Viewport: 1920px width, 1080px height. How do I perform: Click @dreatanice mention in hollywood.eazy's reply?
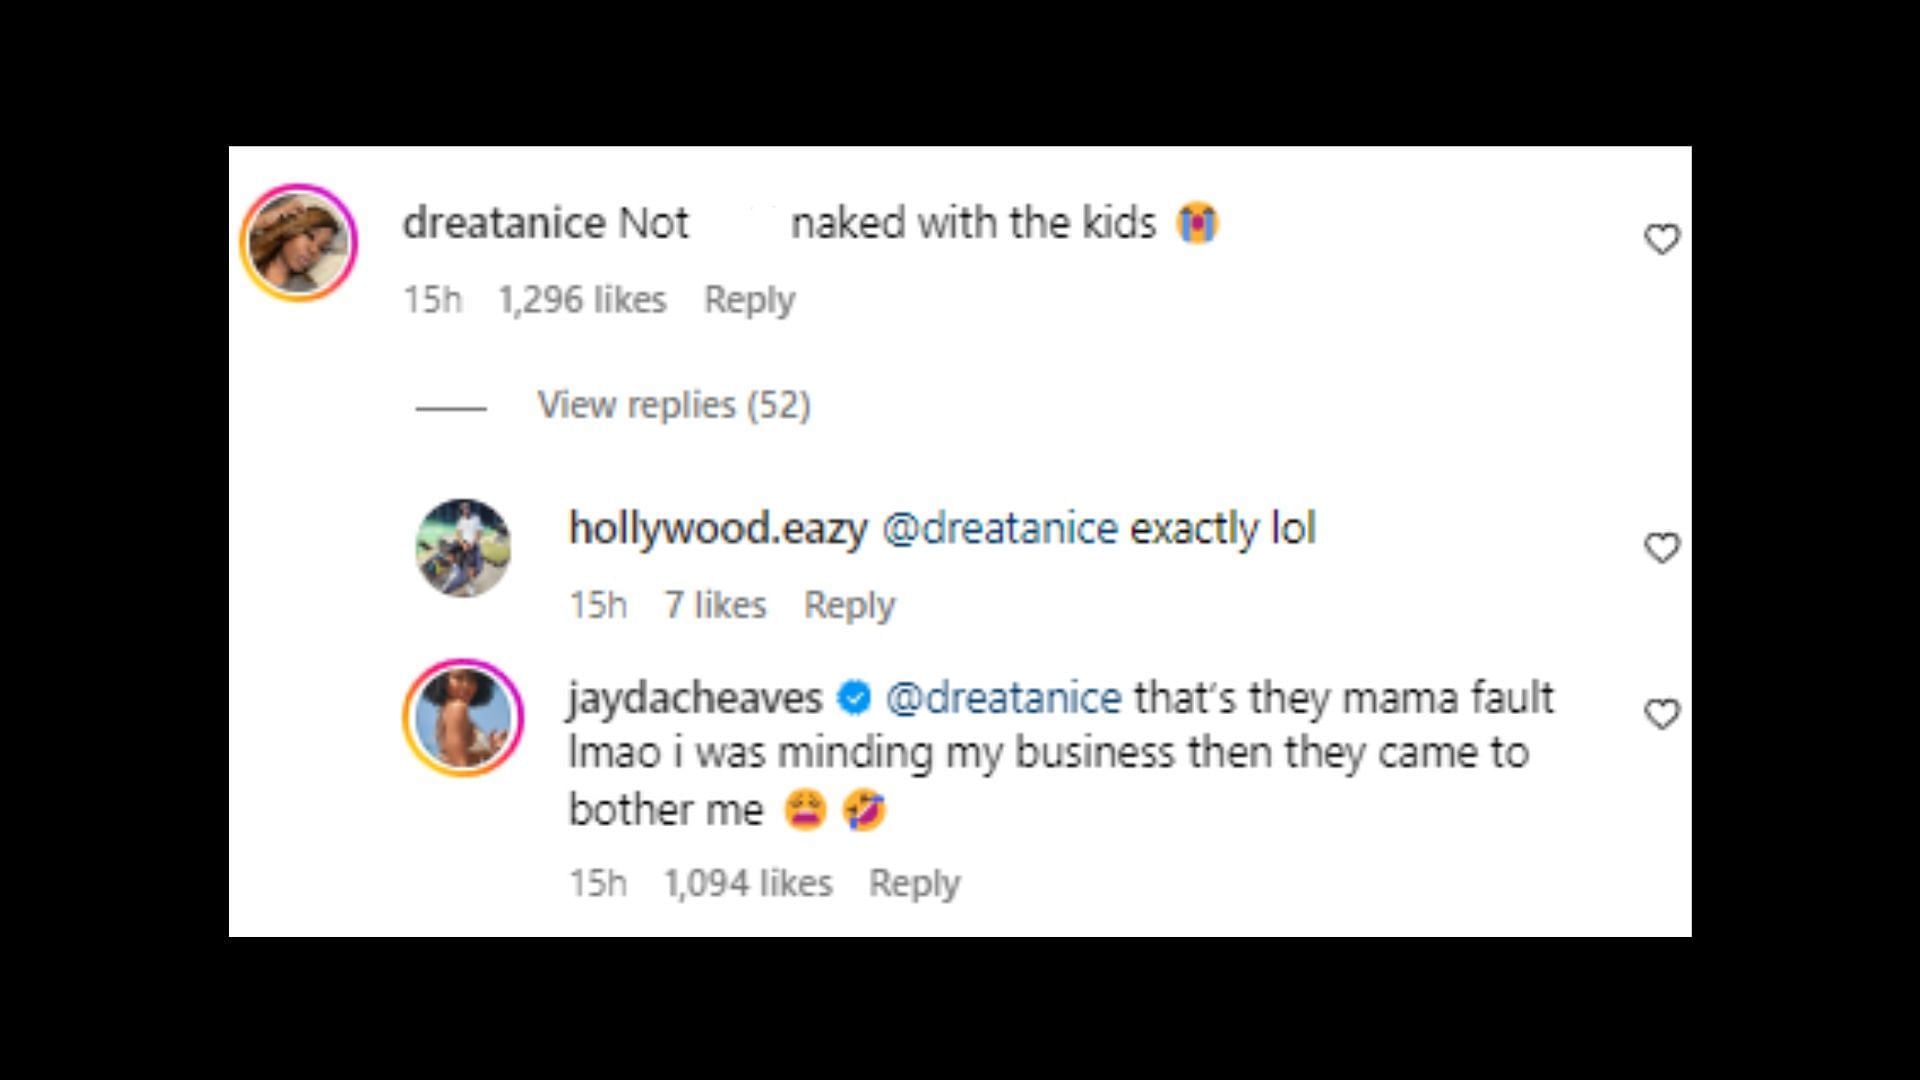(x=999, y=528)
